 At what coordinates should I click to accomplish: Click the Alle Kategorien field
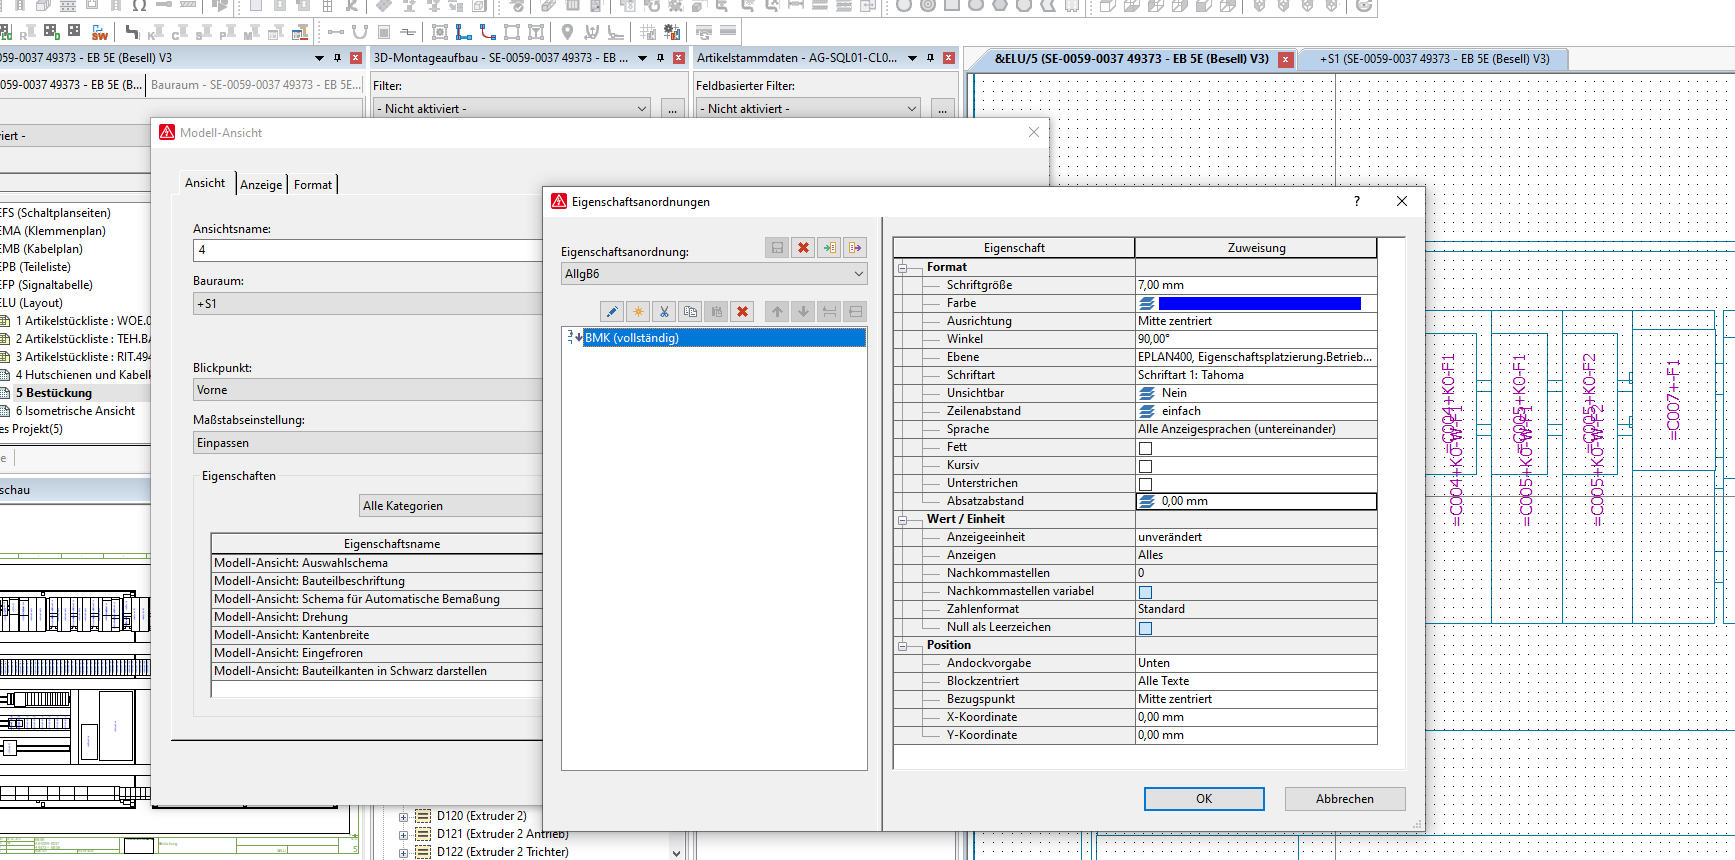click(451, 506)
